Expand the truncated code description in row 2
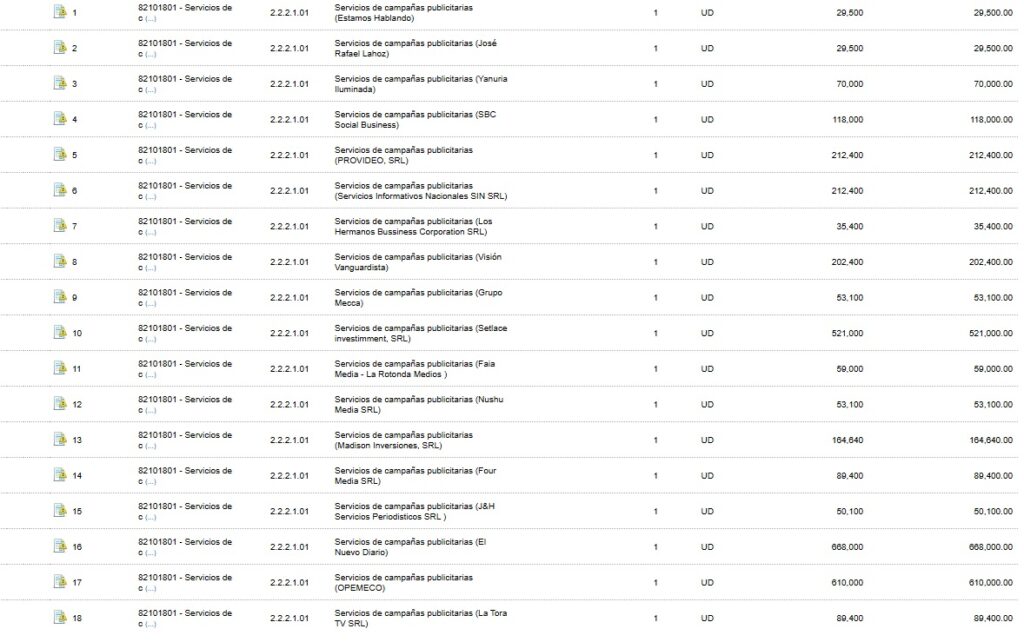Screen dimensions: 1024x642 (x=150, y=55)
